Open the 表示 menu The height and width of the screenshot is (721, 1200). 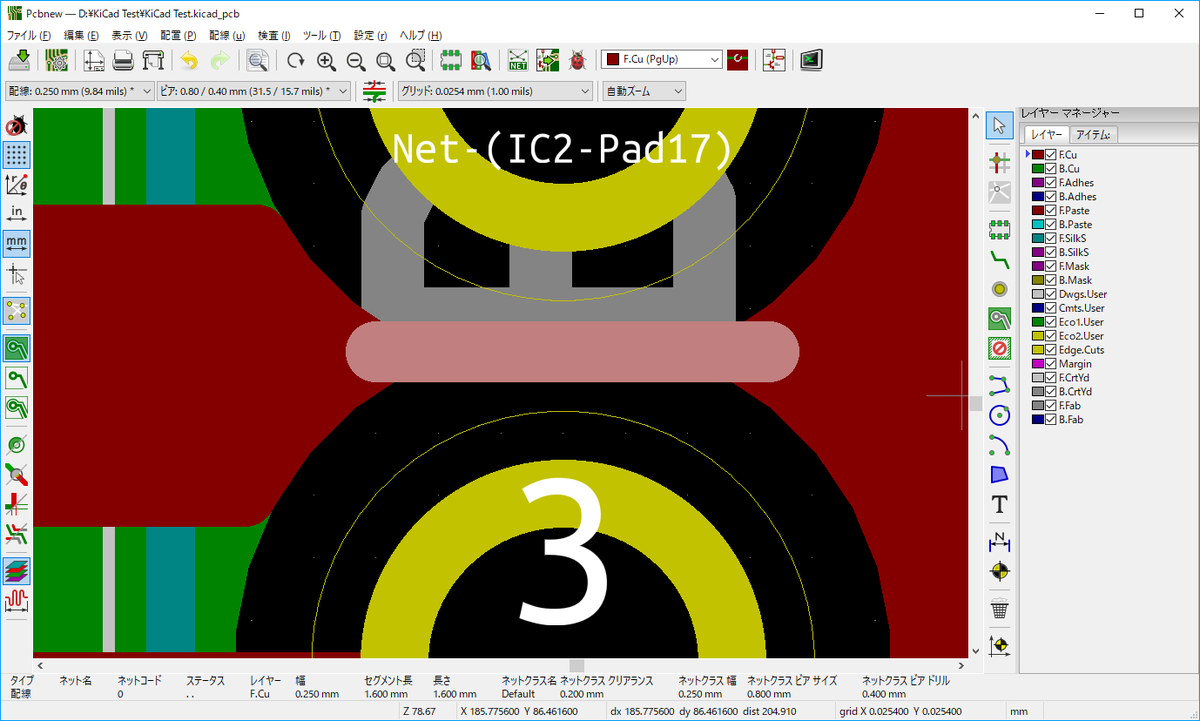pyautogui.click(x=129, y=35)
